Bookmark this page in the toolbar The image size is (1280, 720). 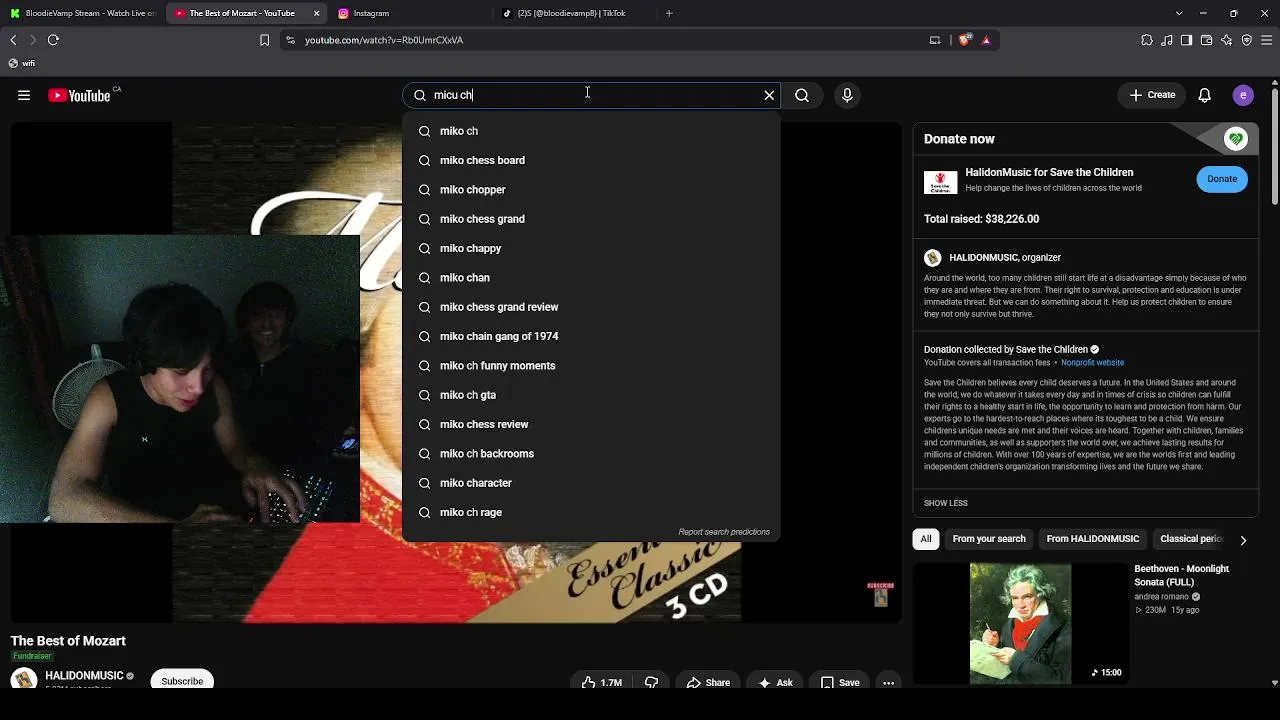(264, 40)
